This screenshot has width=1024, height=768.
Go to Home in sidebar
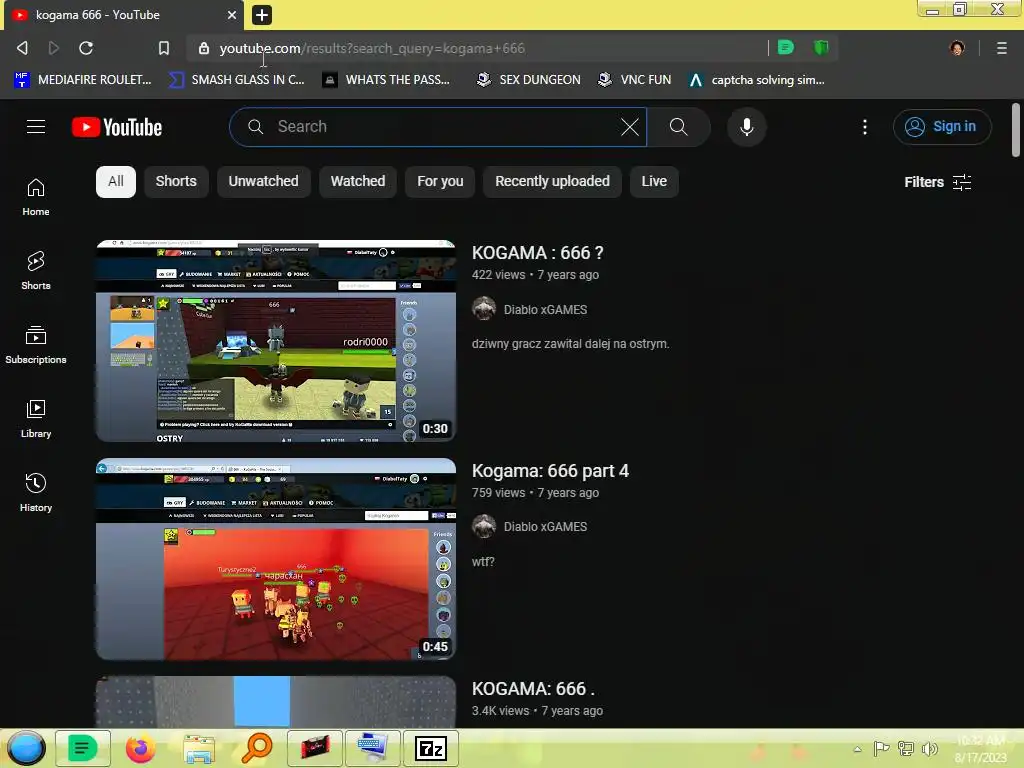(x=36, y=197)
